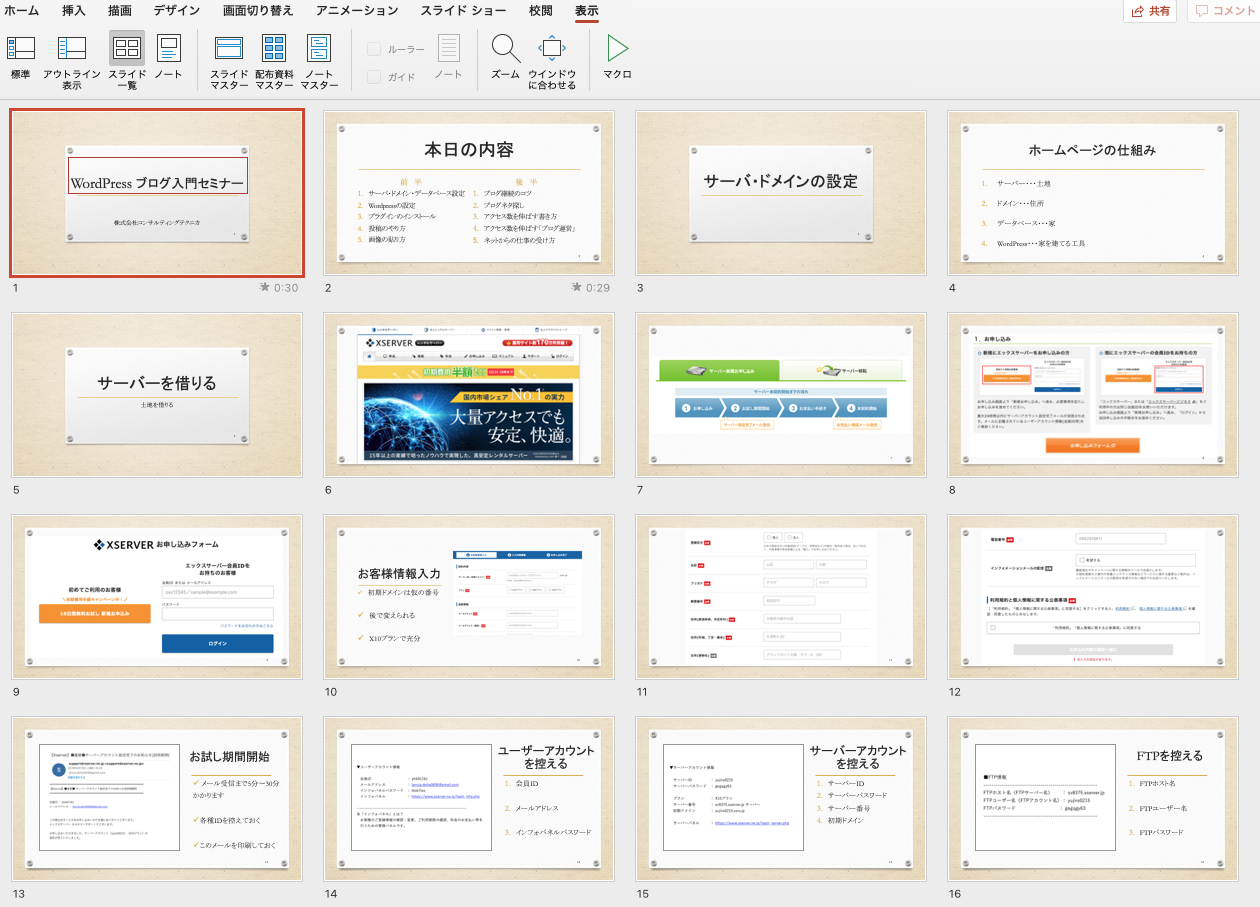Select slide 1 WordPress ブログ入門セミナー thumbnail
Screen dimensions: 1260x907
tap(157, 192)
